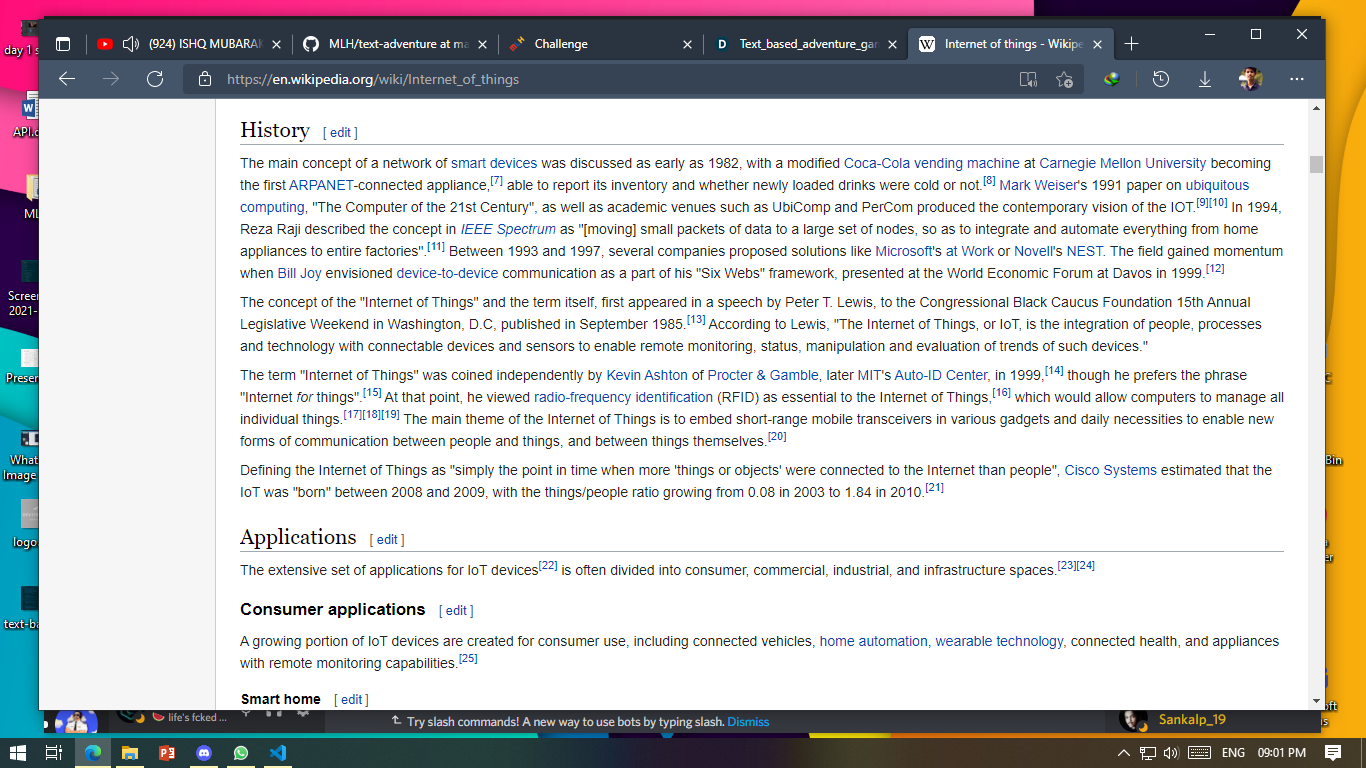This screenshot has width=1366, height=768.
Task: Open the ARPANET link
Action: click(321, 185)
